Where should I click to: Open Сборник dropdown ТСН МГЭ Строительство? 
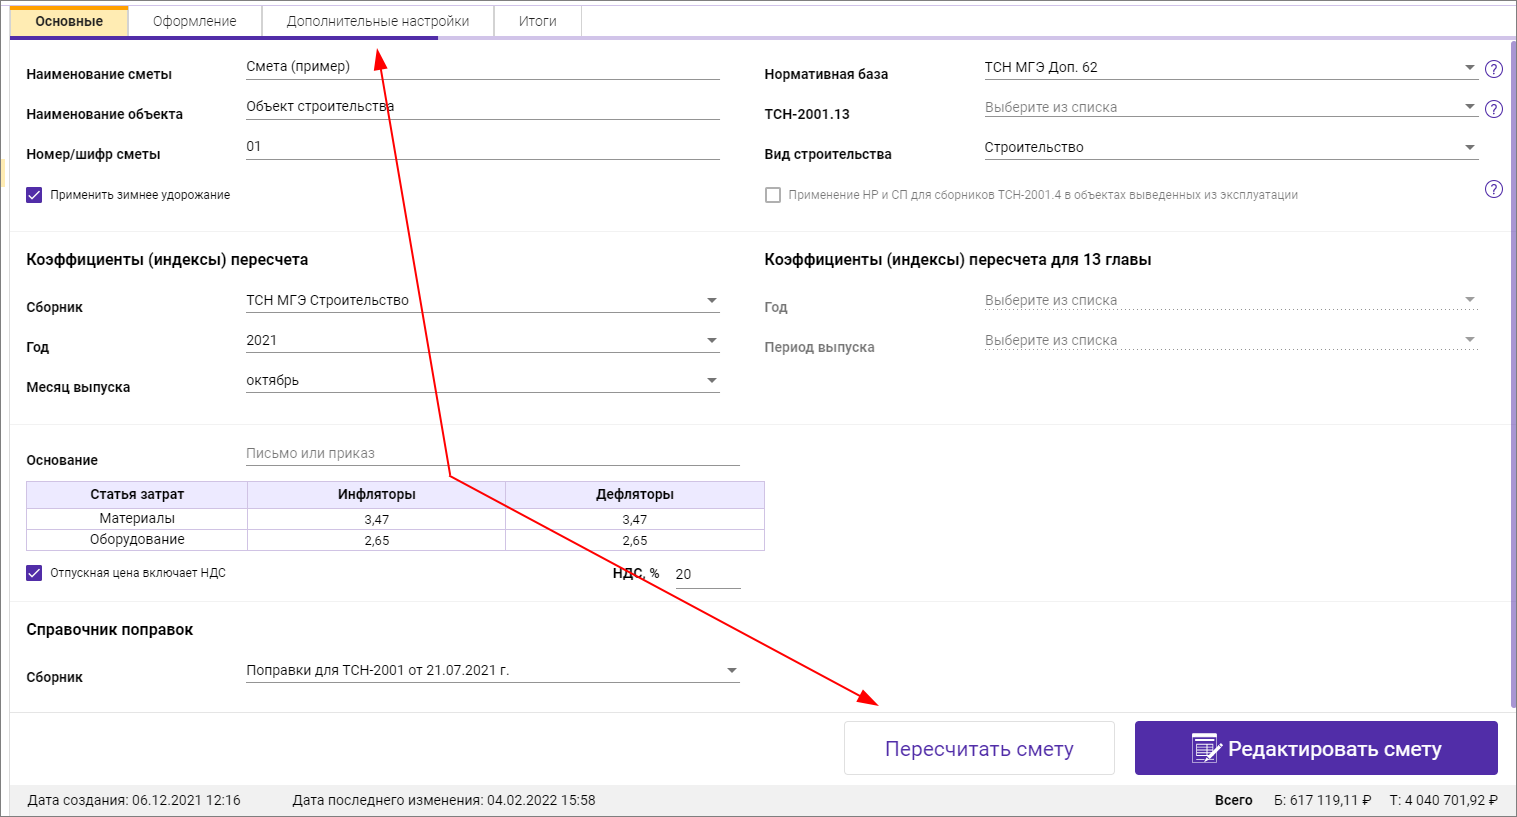click(483, 300)
